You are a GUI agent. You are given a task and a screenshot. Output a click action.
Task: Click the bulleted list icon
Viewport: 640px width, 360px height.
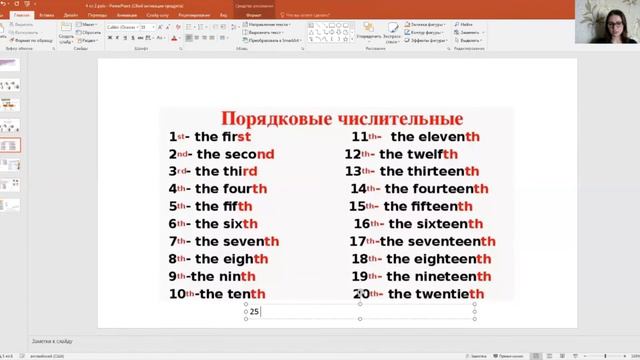188,27
